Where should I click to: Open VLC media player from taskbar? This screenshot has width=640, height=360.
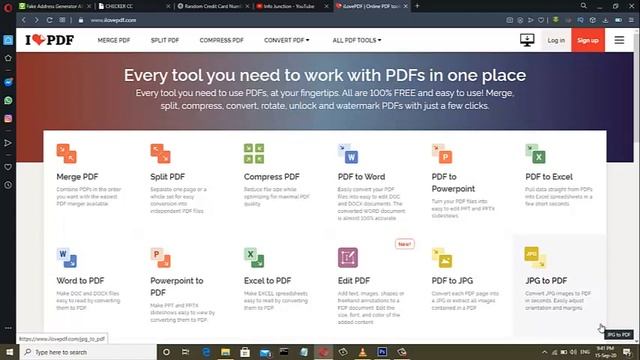pos(362,352)
